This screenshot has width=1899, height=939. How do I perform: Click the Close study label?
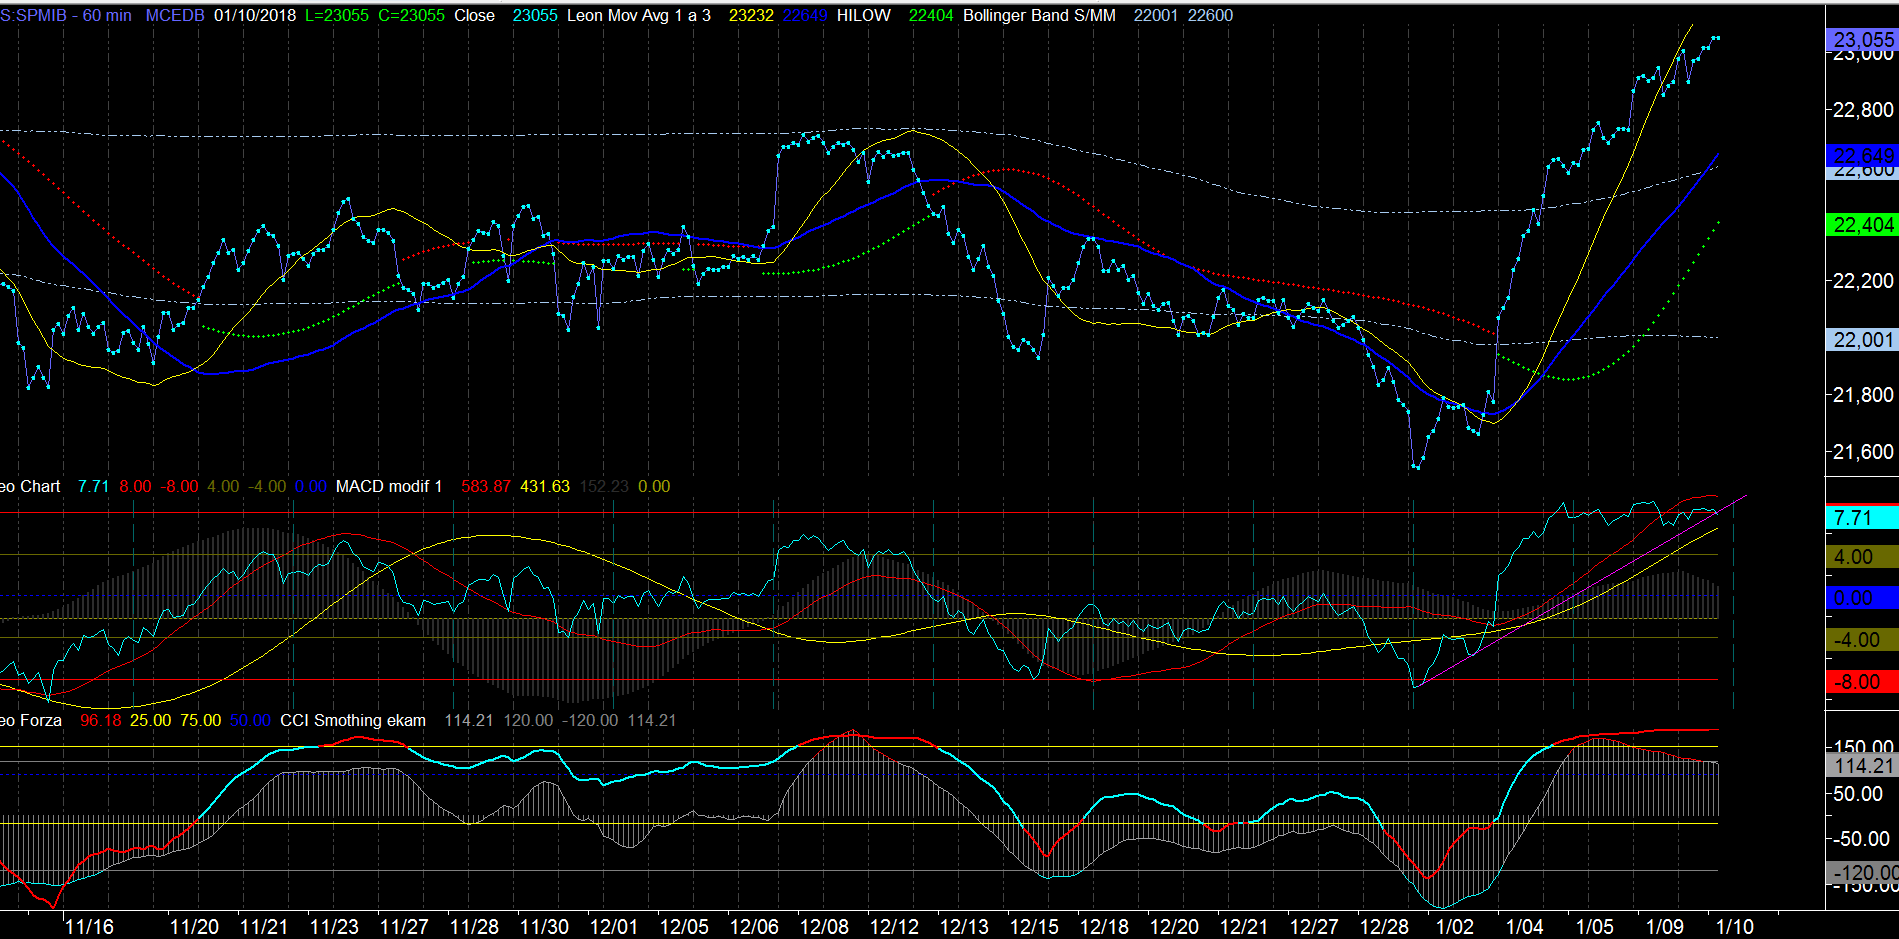tap(474, 15)
